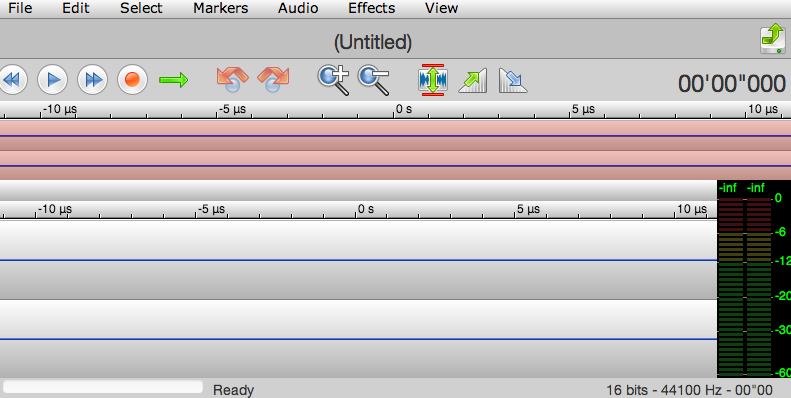Click the undo icon

point(232,80)
